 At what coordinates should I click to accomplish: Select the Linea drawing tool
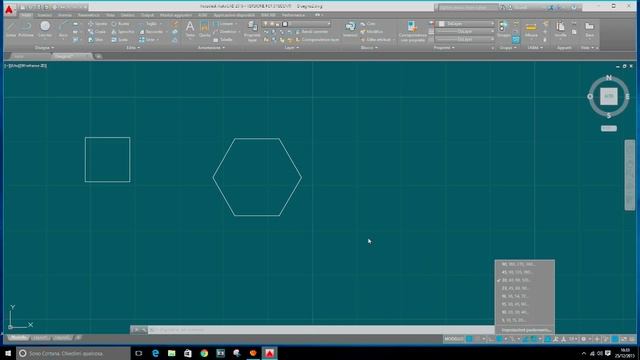pos(11,29)
